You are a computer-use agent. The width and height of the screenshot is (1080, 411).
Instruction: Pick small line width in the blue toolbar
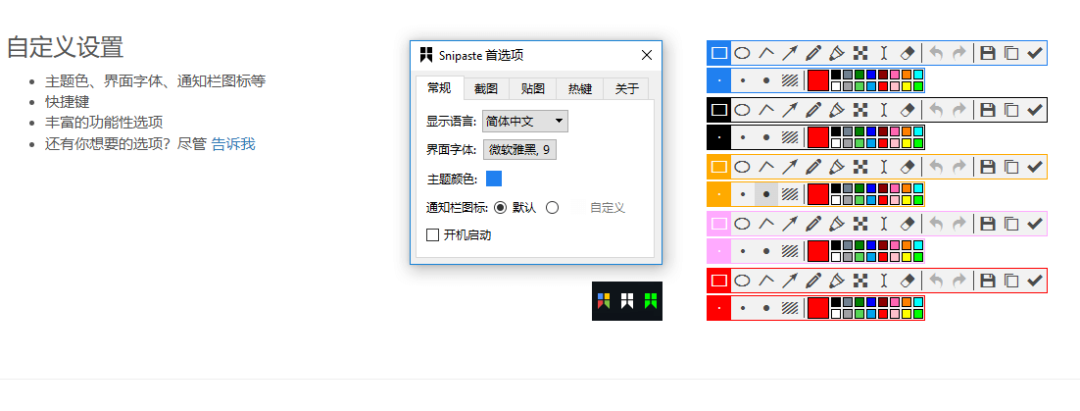(742, 81)
